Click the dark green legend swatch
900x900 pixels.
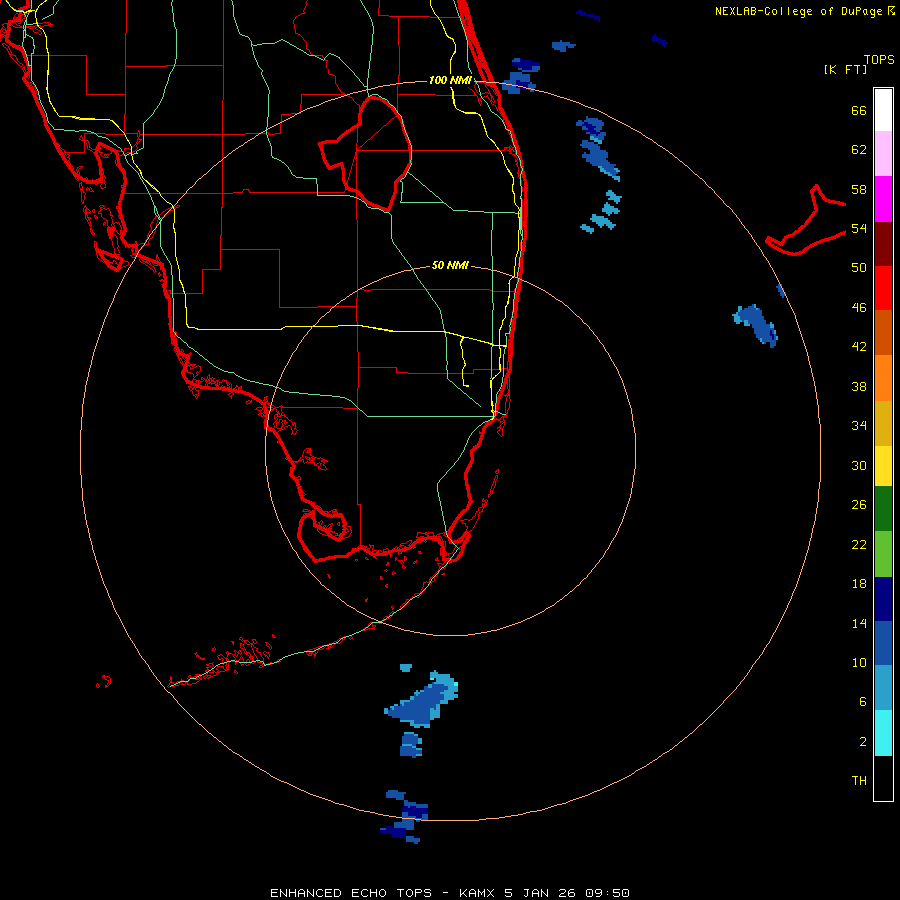click(883, 509)
